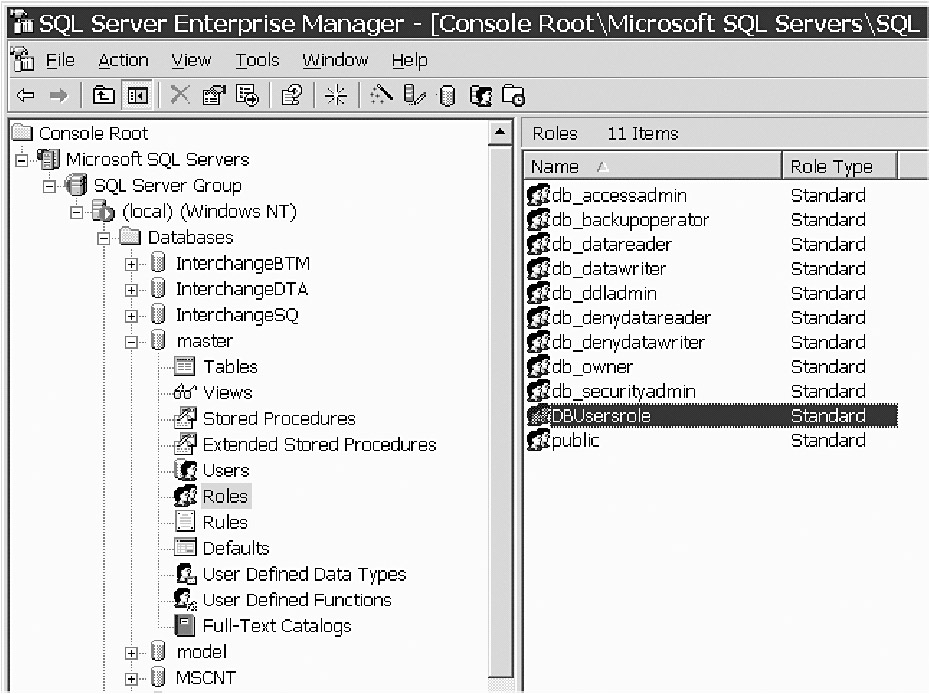Click the New (starburst) toolbar icon
This screenshot has height=694, width=930.
pos(336,95)
